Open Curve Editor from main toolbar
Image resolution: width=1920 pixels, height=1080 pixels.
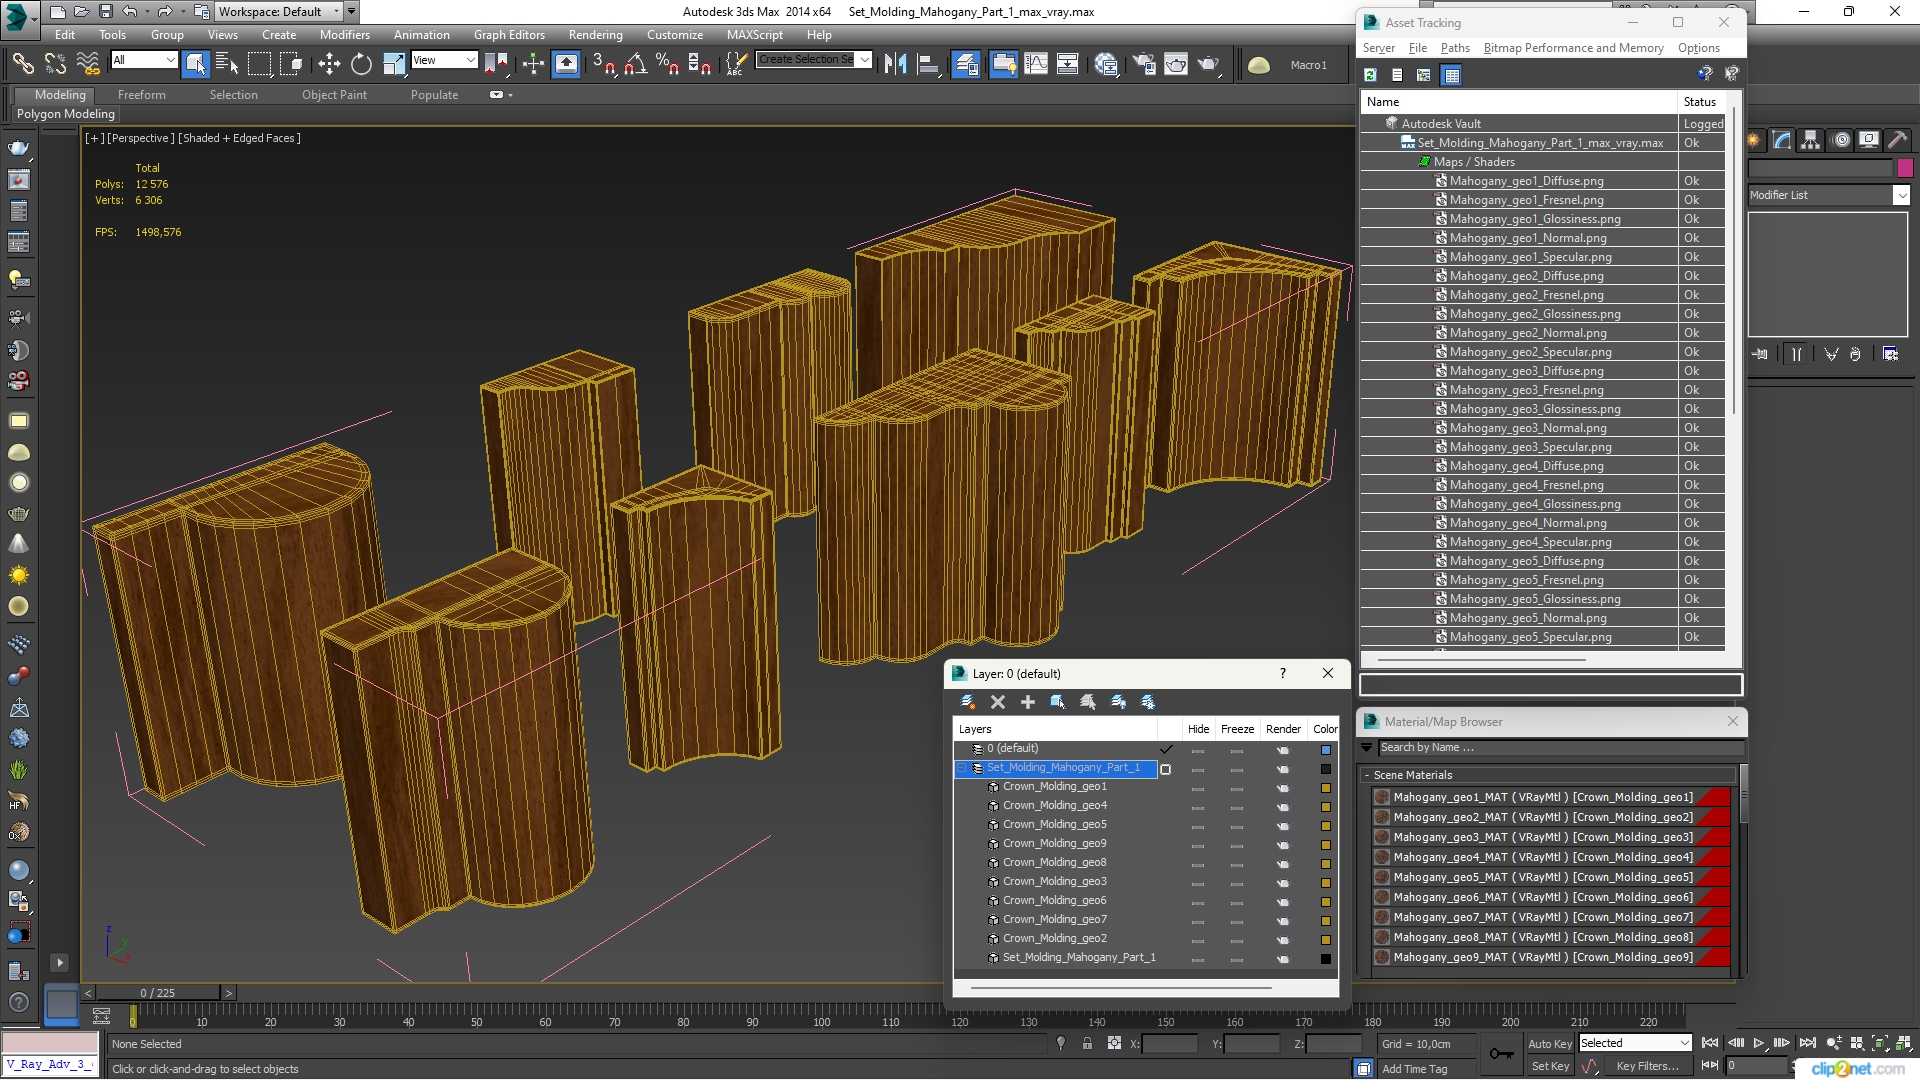[1036, 64]
